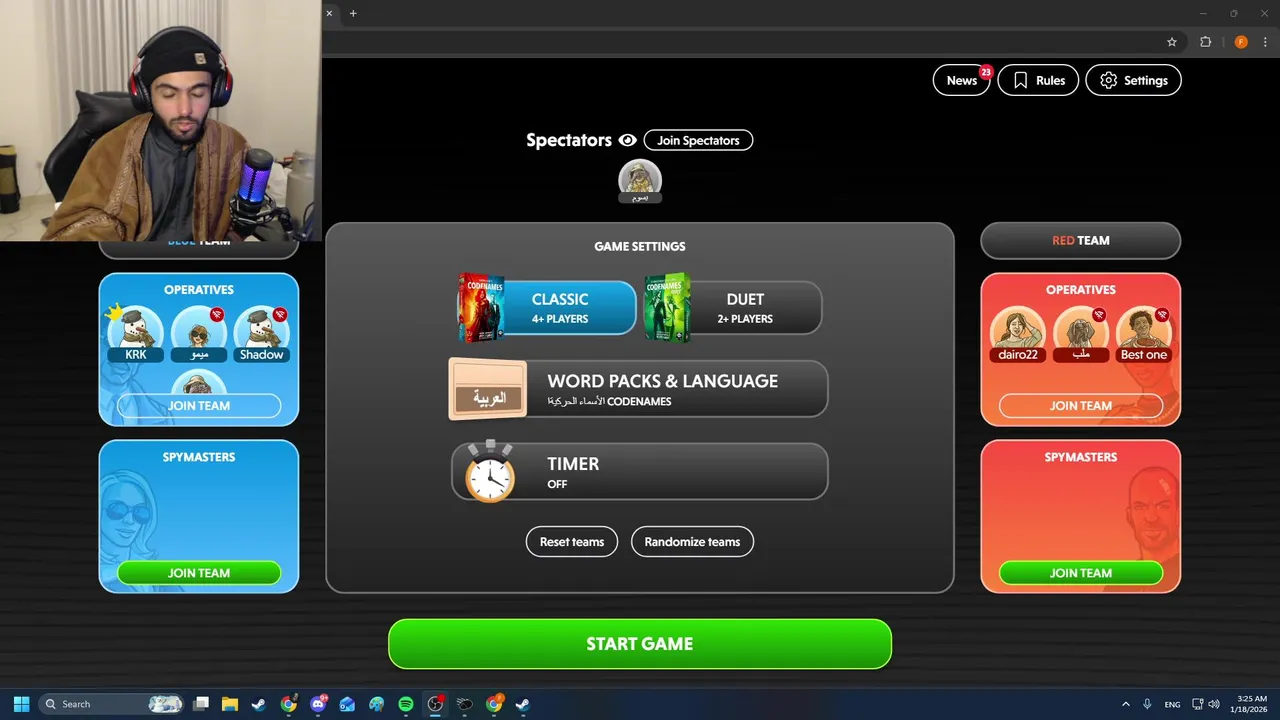Image resolution: width=1280 pixels, height=720 pixels.
Task: Open the network status tray icon
Action: (x=1198, y=704)
